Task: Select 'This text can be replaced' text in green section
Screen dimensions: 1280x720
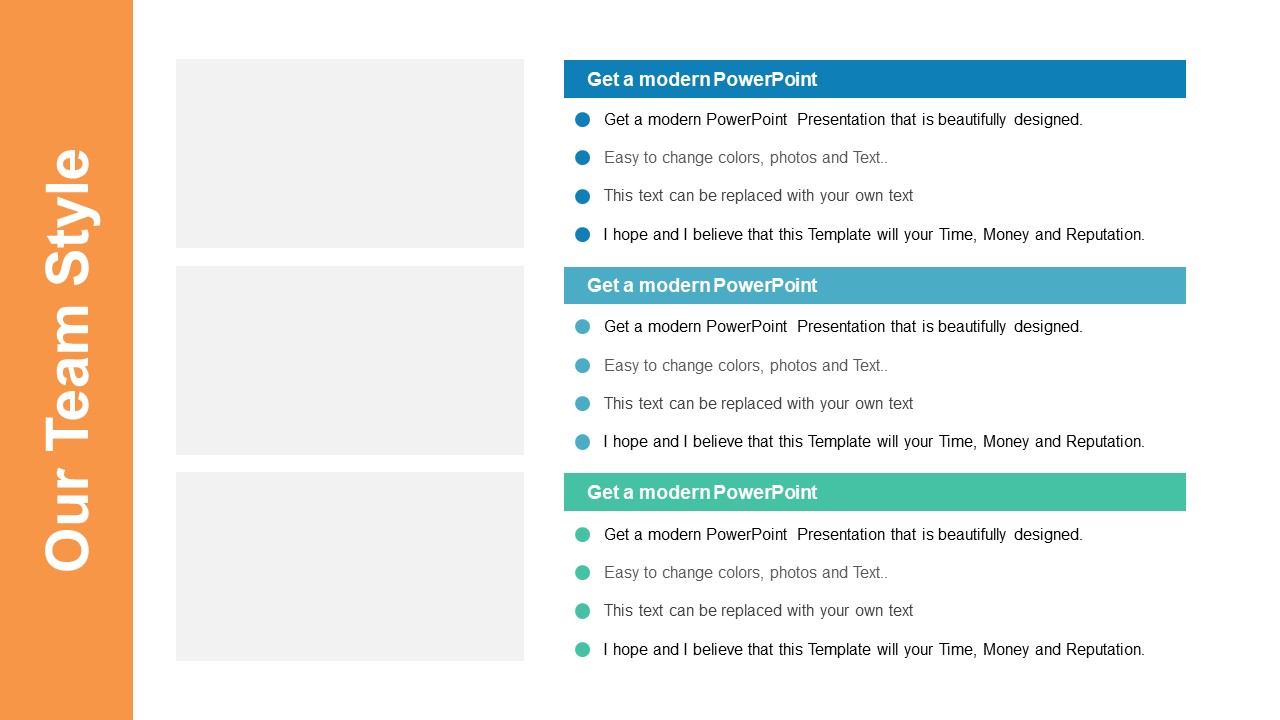Action: (x=759, y=610)
